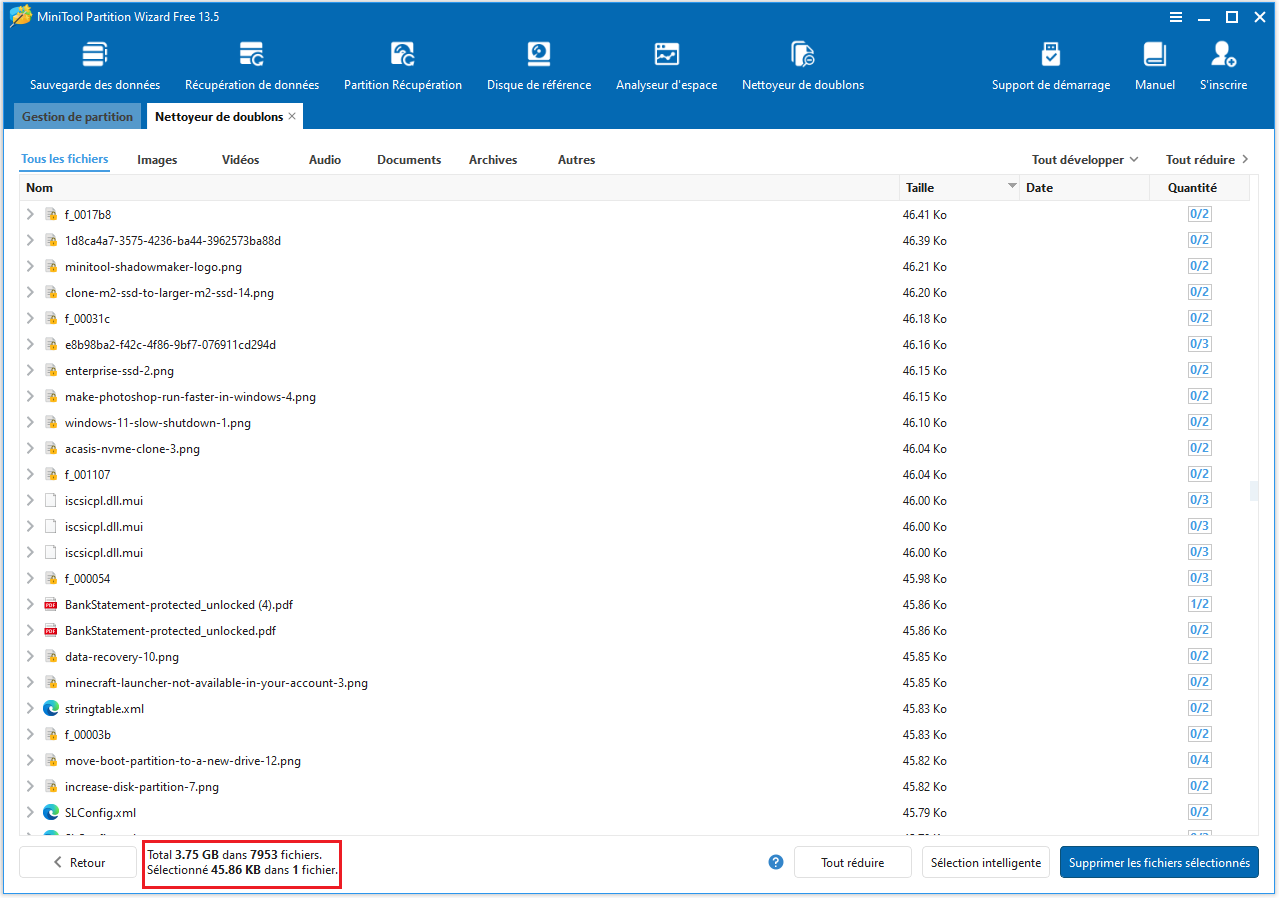Switch to the Gestion de partition tab
The image size is (1282, 899).
pos(77,116)
